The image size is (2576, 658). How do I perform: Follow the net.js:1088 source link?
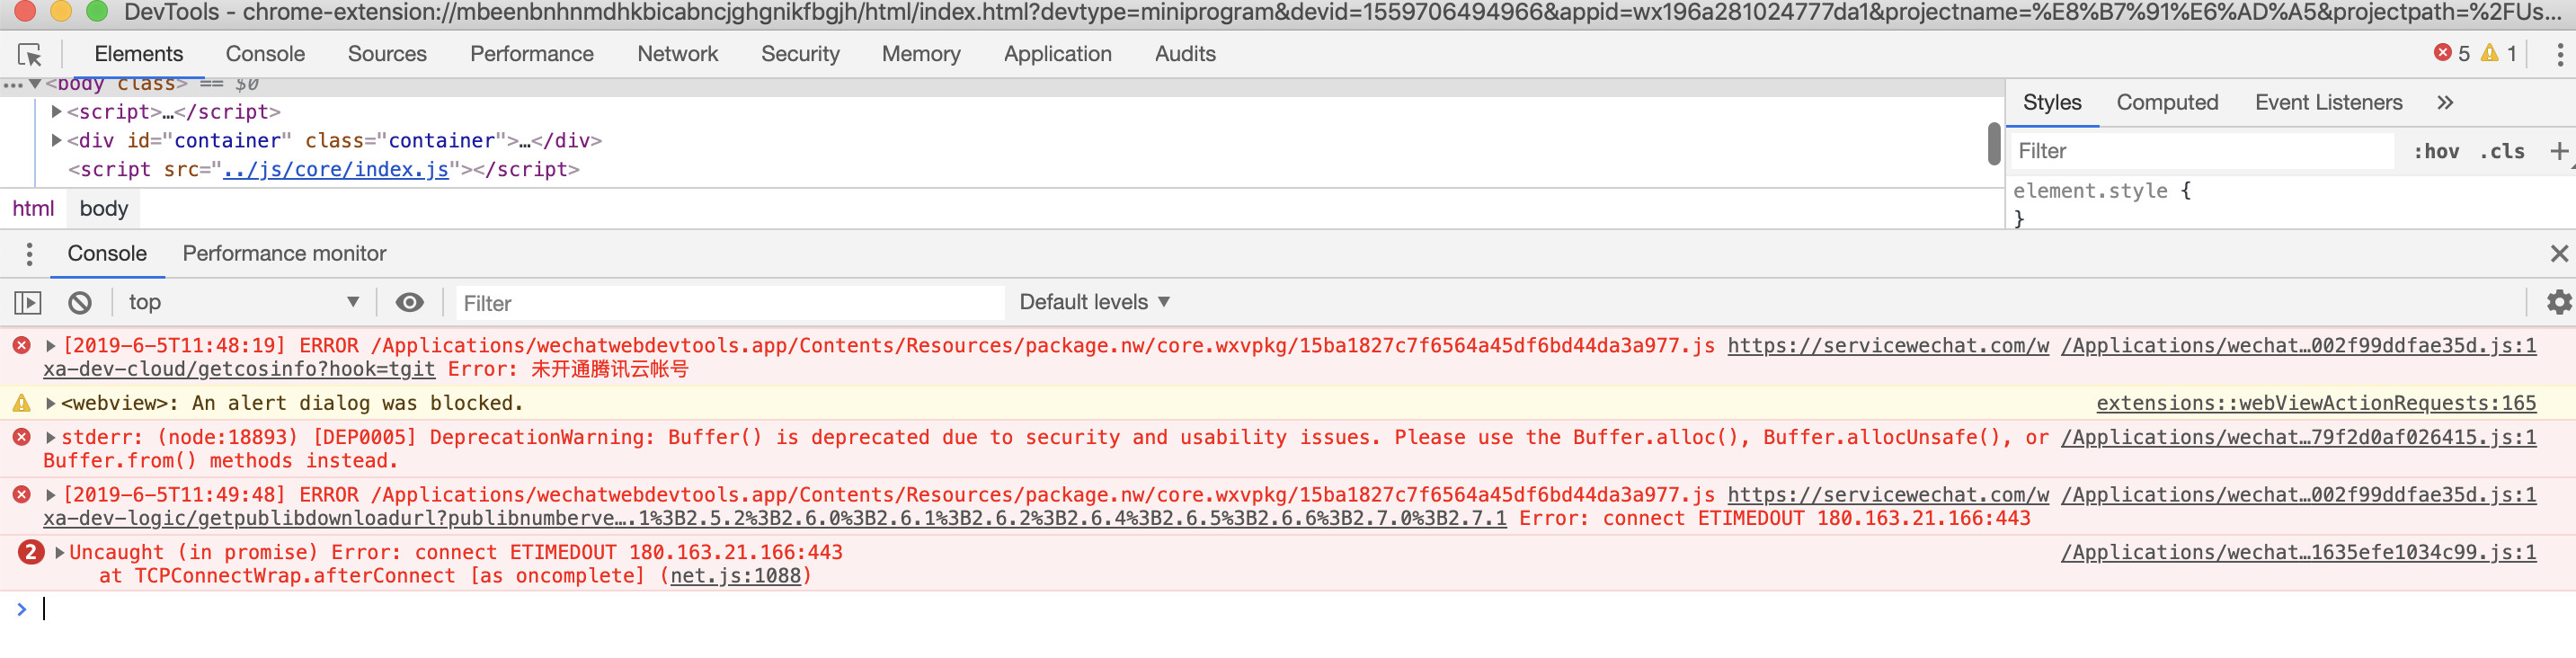pyautogui.click(x=735, y=576)
